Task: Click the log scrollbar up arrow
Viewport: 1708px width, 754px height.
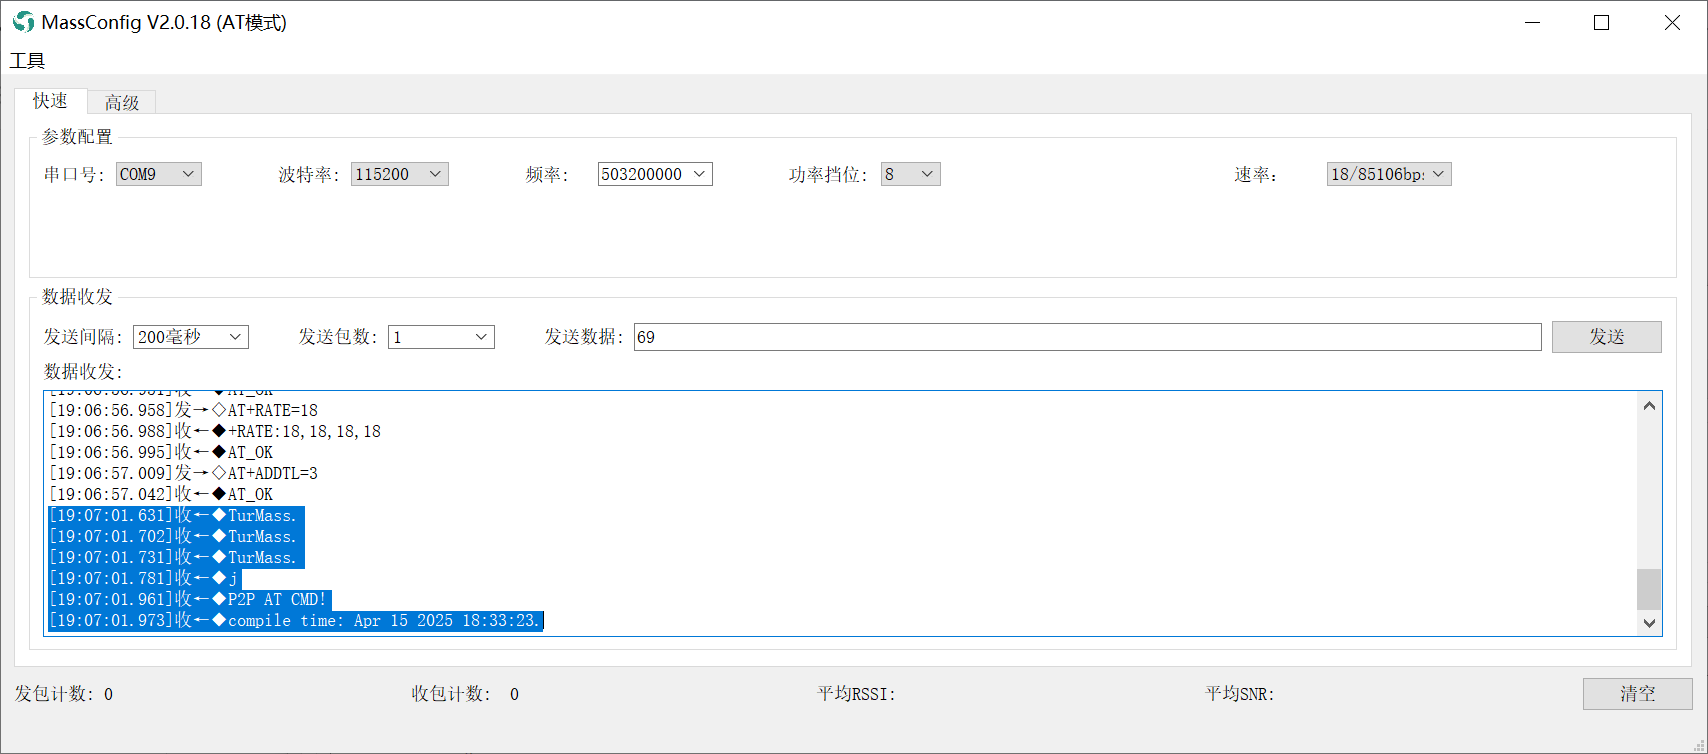Action: tap(1649, 405)
